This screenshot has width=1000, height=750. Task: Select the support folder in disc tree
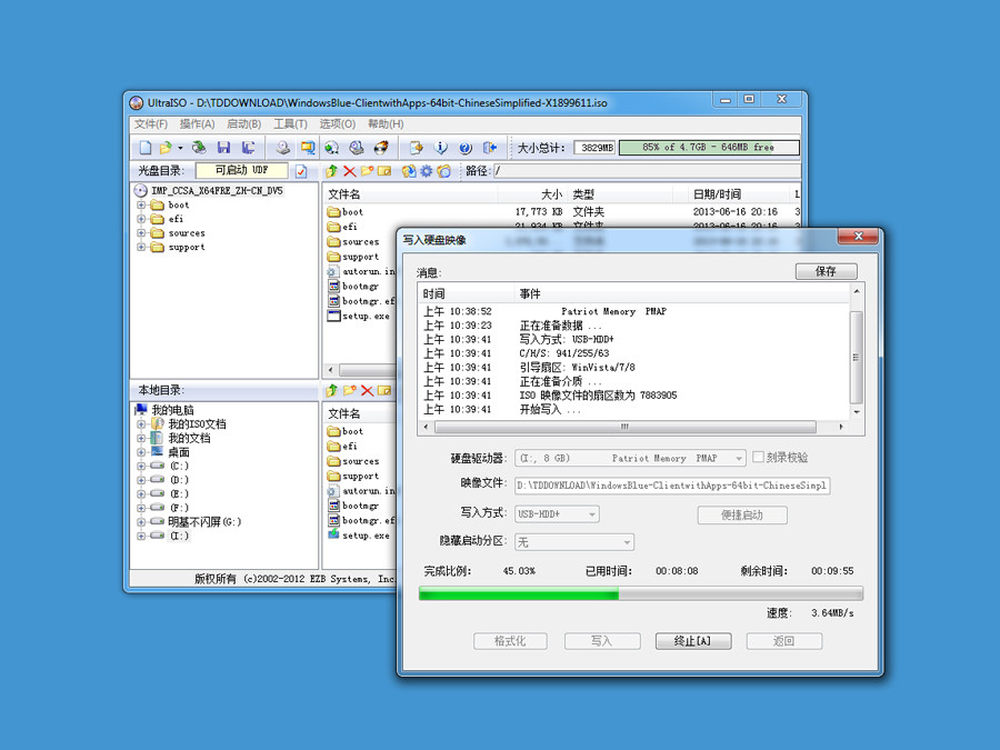tap(186, 247)
